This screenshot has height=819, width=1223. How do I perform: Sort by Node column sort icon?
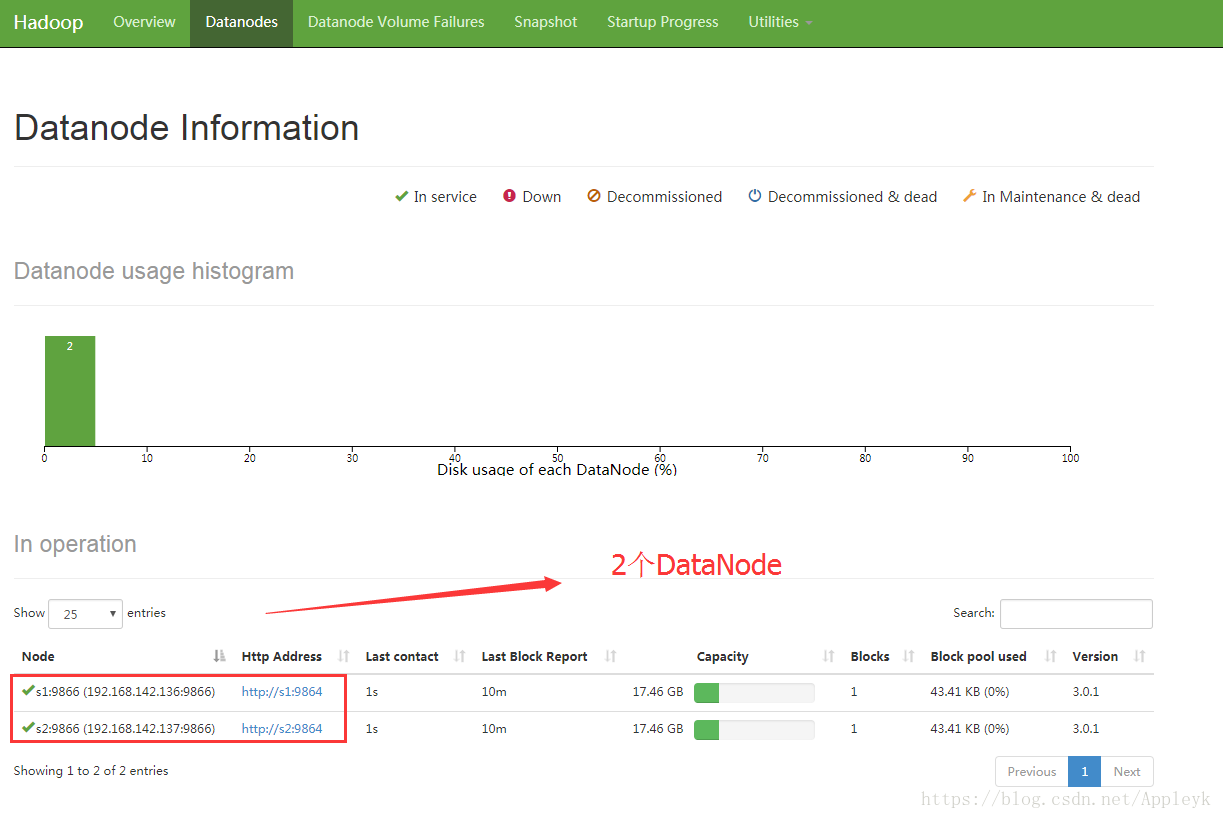coord(220,657)
